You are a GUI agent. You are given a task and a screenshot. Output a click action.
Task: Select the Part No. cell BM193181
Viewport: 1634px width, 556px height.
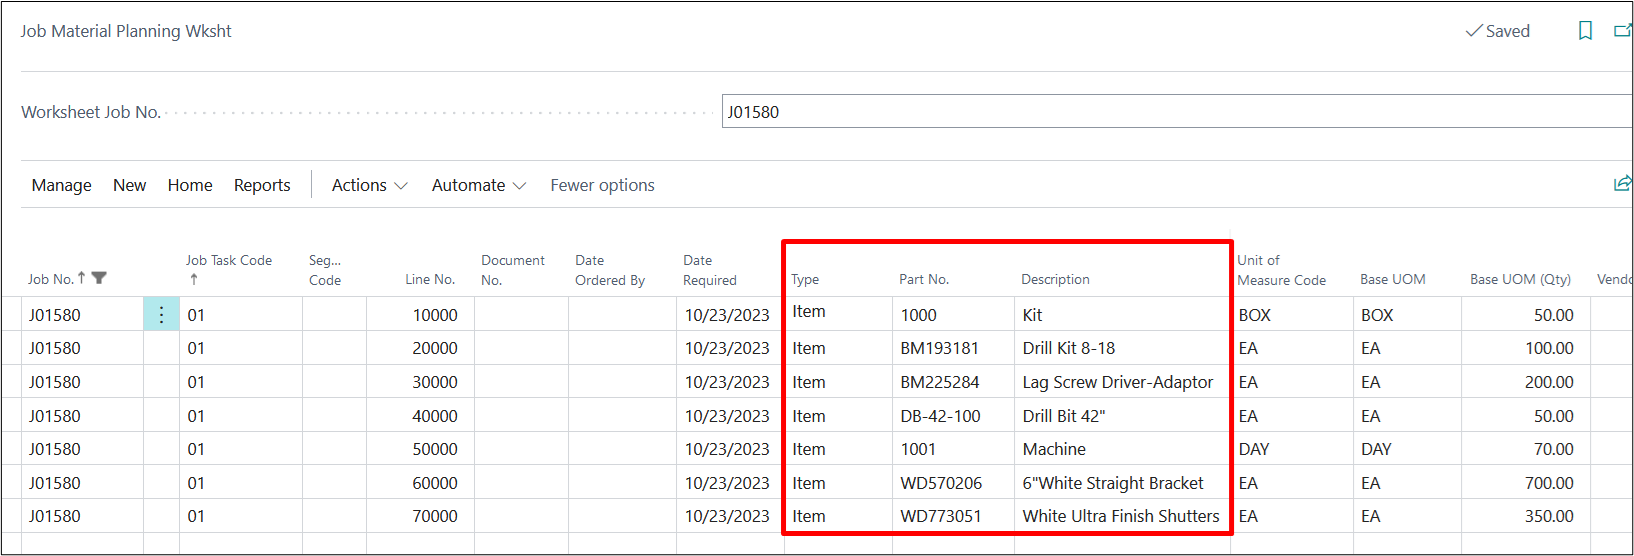939,348
